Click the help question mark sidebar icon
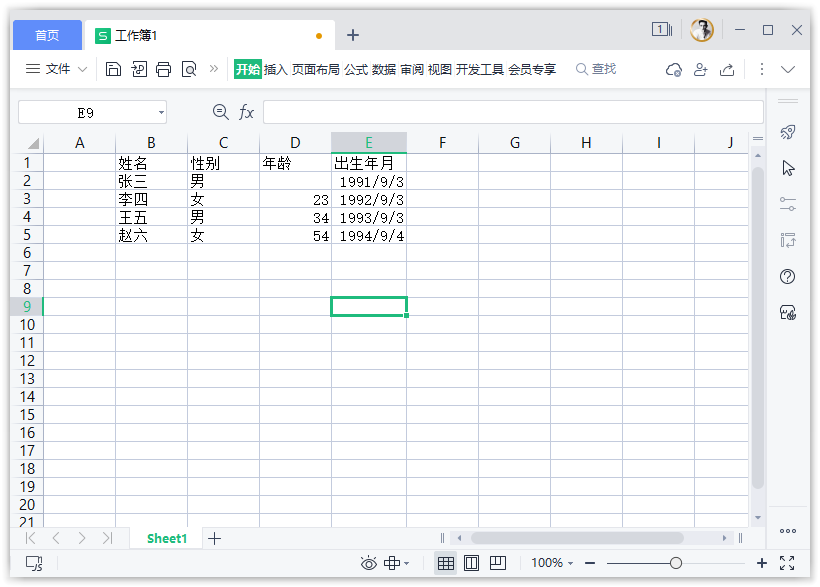The image size is (820, 587). click(788, 277)
